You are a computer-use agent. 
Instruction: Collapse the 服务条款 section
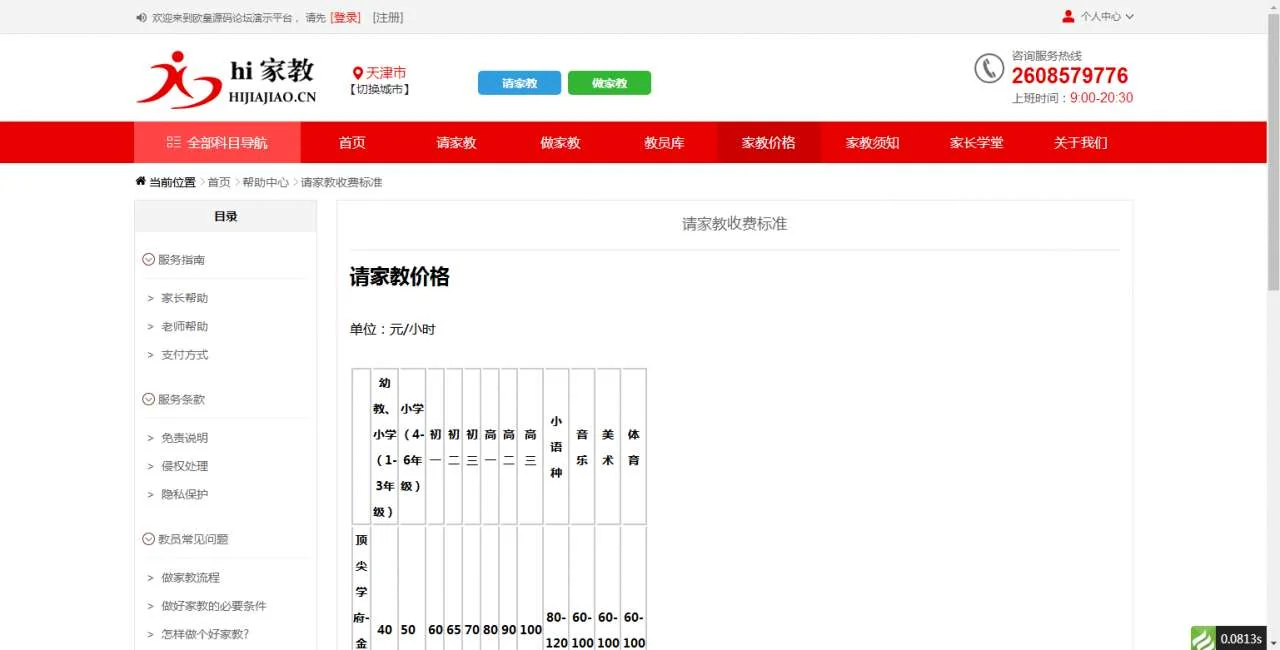pyautogui.click(x=149, y=399)
